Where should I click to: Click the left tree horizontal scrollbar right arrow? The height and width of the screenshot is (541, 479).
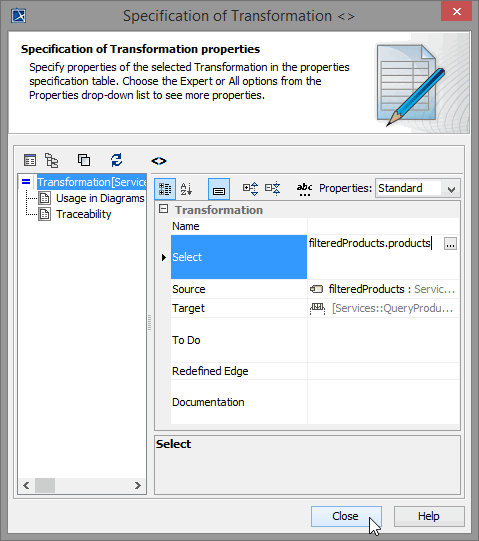pos(138,485)
